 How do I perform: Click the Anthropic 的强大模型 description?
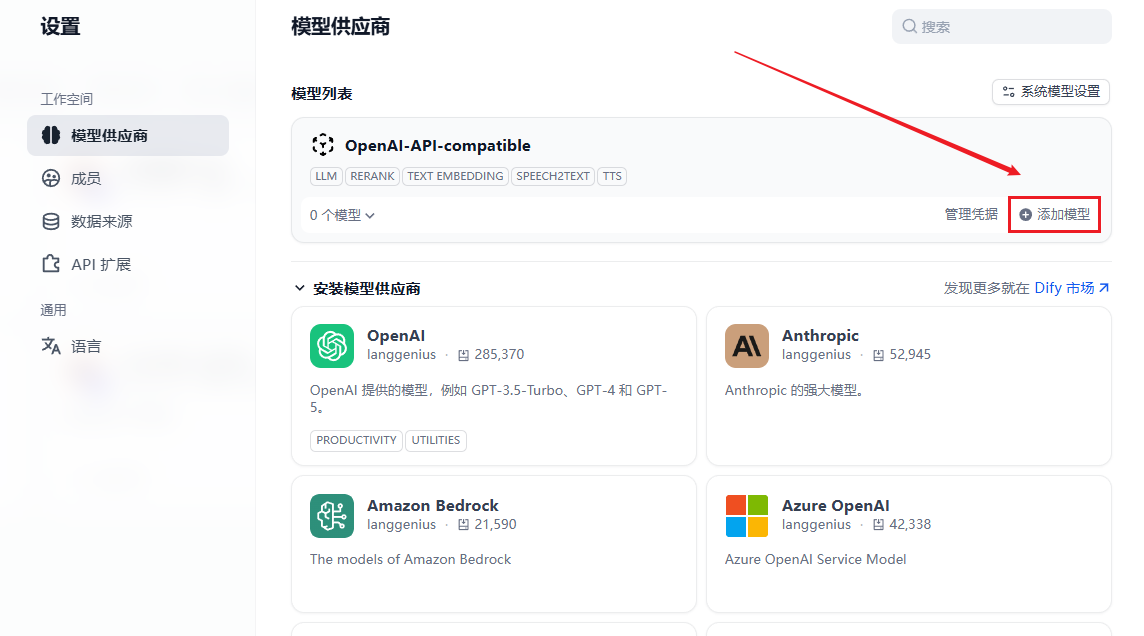(795, 390)
